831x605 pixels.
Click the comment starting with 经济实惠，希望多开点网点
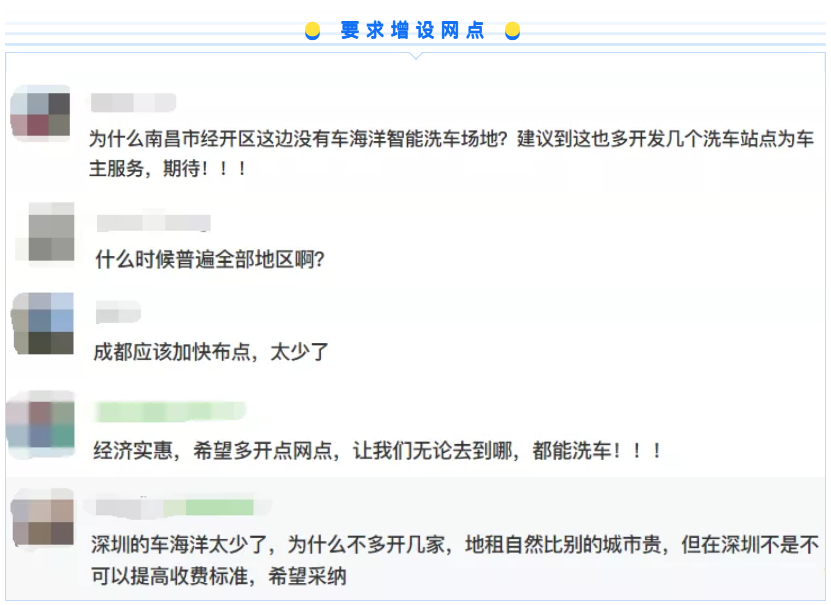click(x=378, y=450)
